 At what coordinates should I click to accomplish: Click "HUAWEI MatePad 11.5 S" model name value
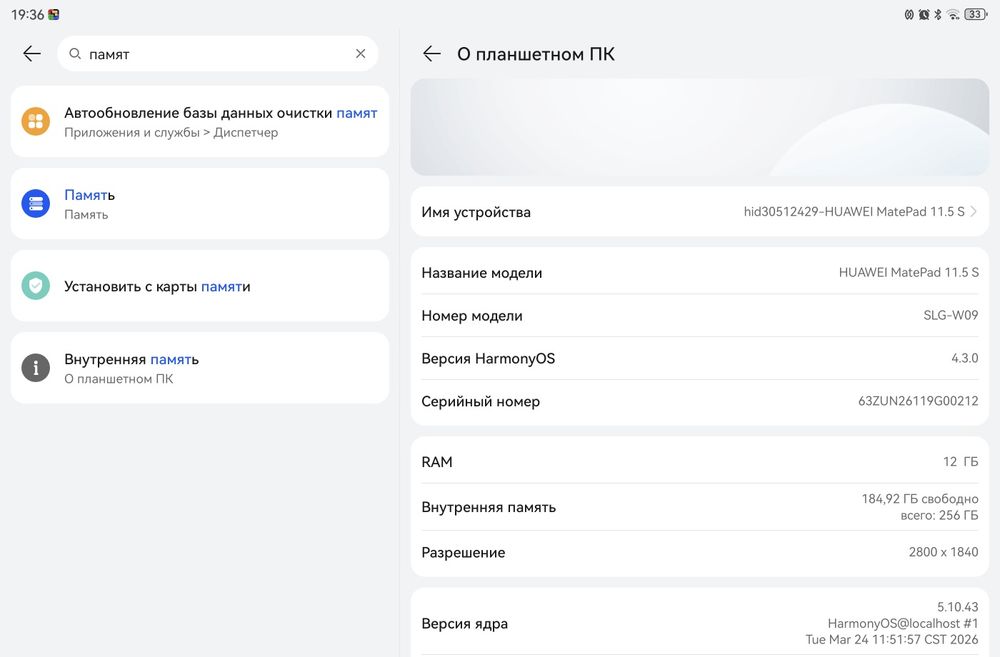coord(908,272)
